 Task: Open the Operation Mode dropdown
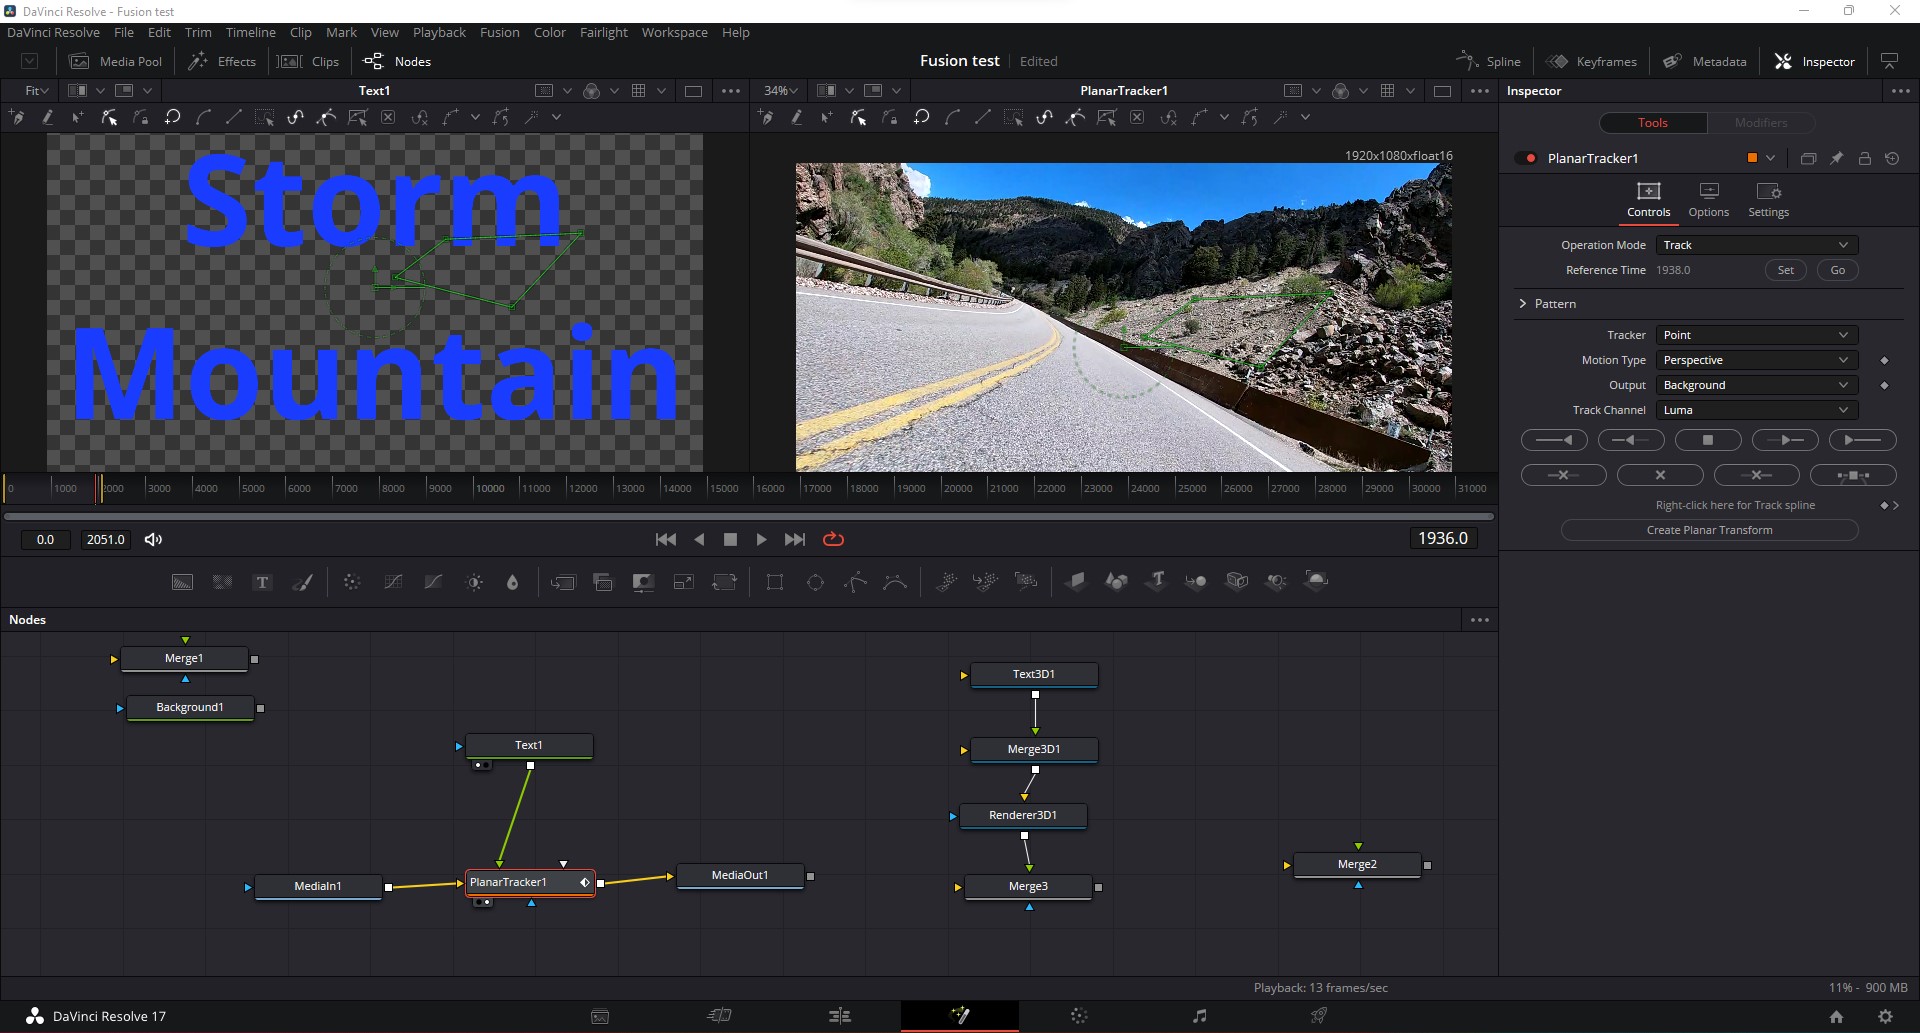coord(1756,245)
